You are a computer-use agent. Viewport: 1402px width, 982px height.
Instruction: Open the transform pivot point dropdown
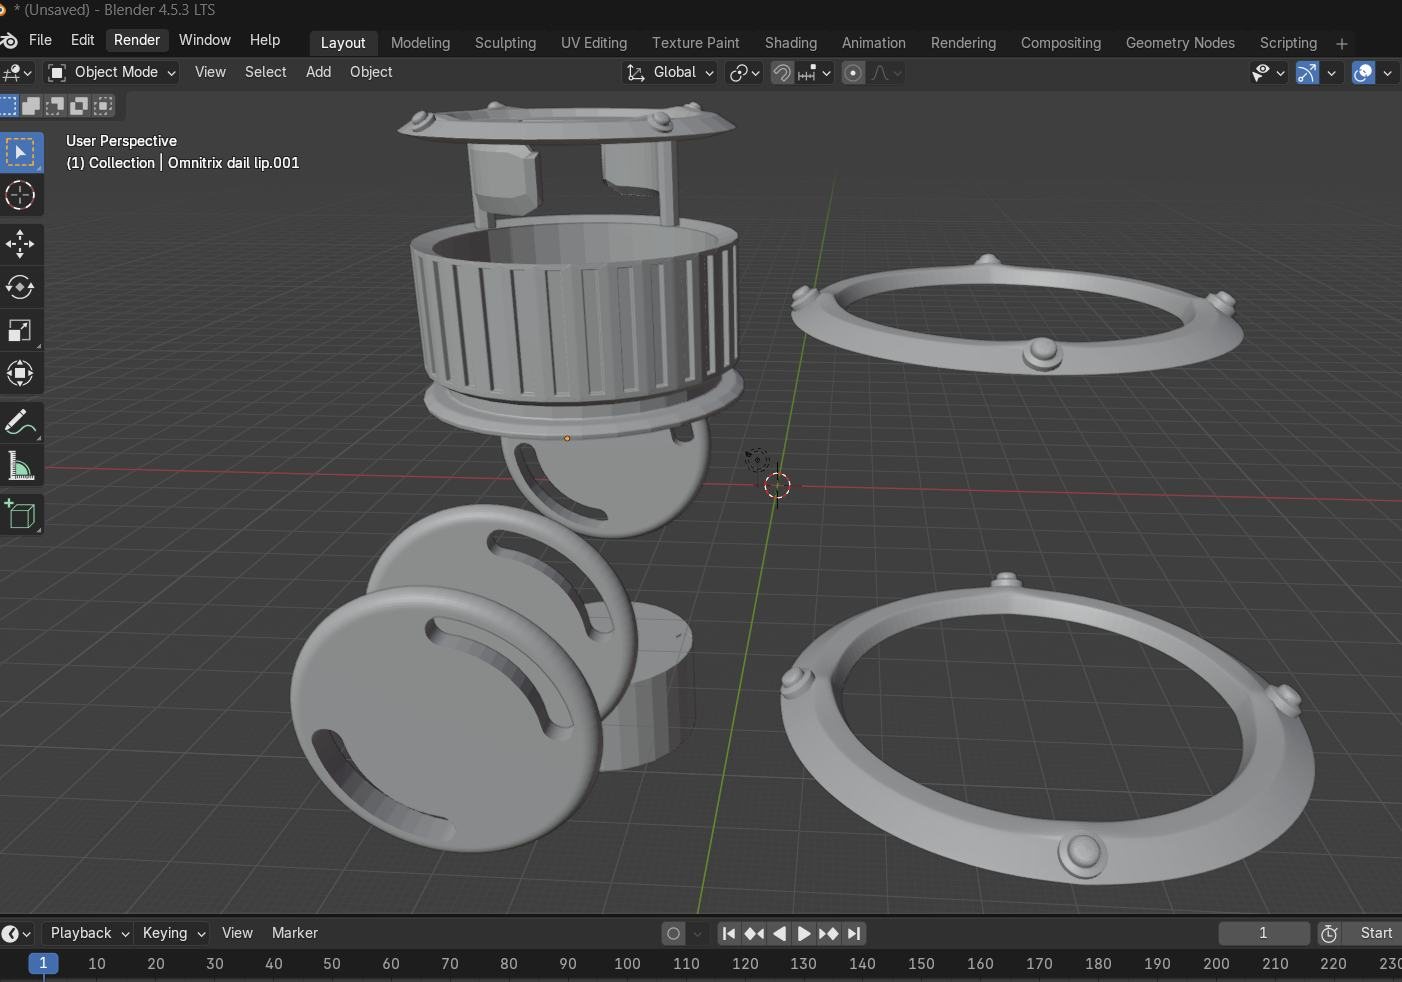[x=744, y=72]
